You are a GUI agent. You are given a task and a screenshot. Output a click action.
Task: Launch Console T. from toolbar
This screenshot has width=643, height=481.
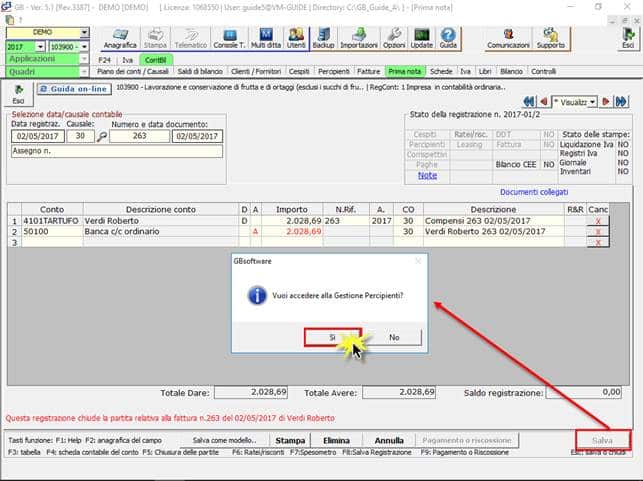tap(229, 39)
